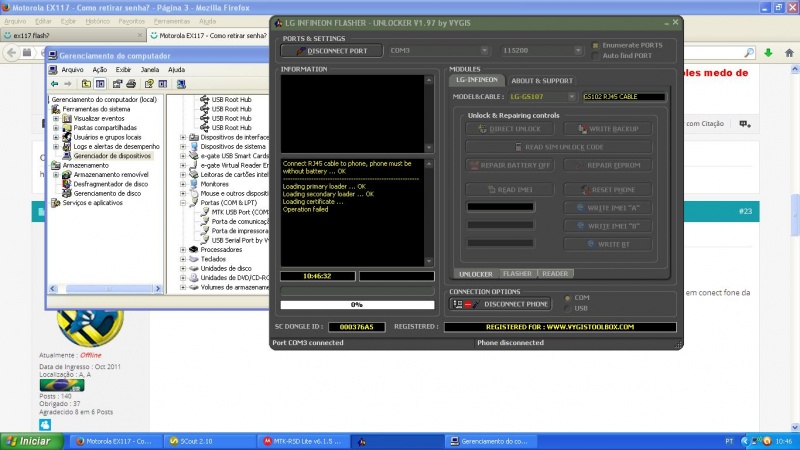The width and height of the screenshot is (800, 450).
Task: Click READ IMEI button
Action: pos(510,190)
